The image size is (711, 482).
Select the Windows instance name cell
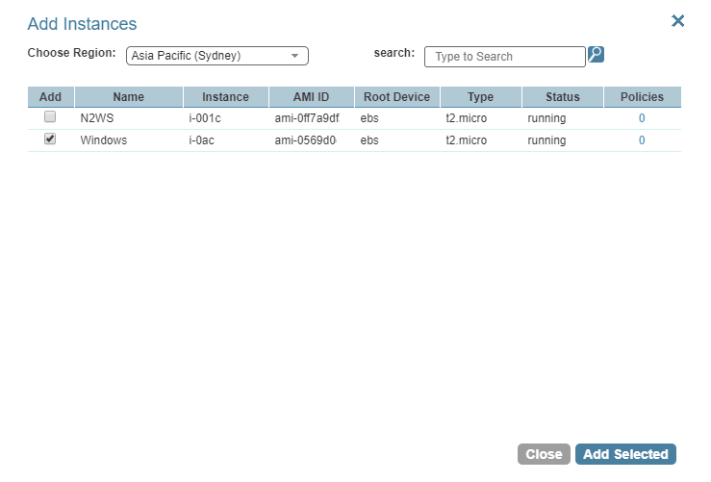point(103,141)
